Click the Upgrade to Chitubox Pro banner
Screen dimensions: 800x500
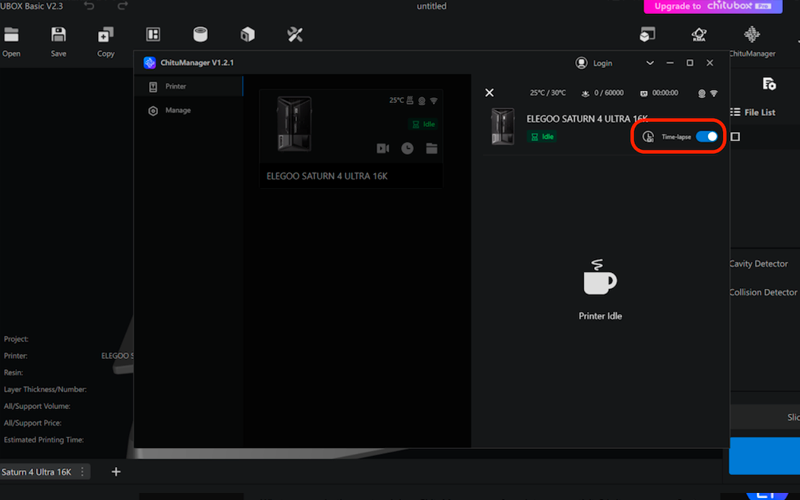[713, 6]
